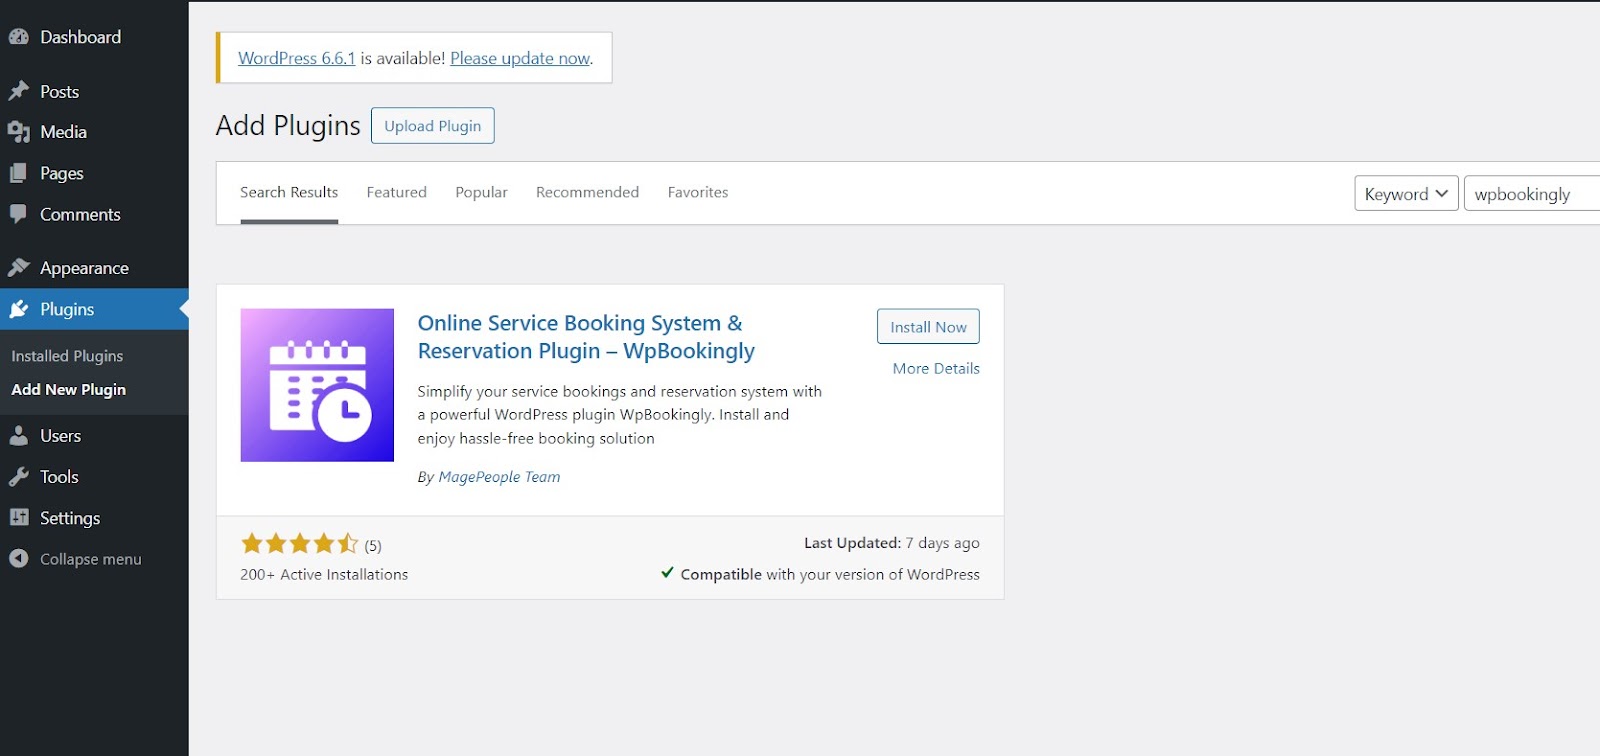The width and height of the screenshot is (1600, 756).
Task: Select Plugins in the sidebar
Action: click(x=94, y=309)
